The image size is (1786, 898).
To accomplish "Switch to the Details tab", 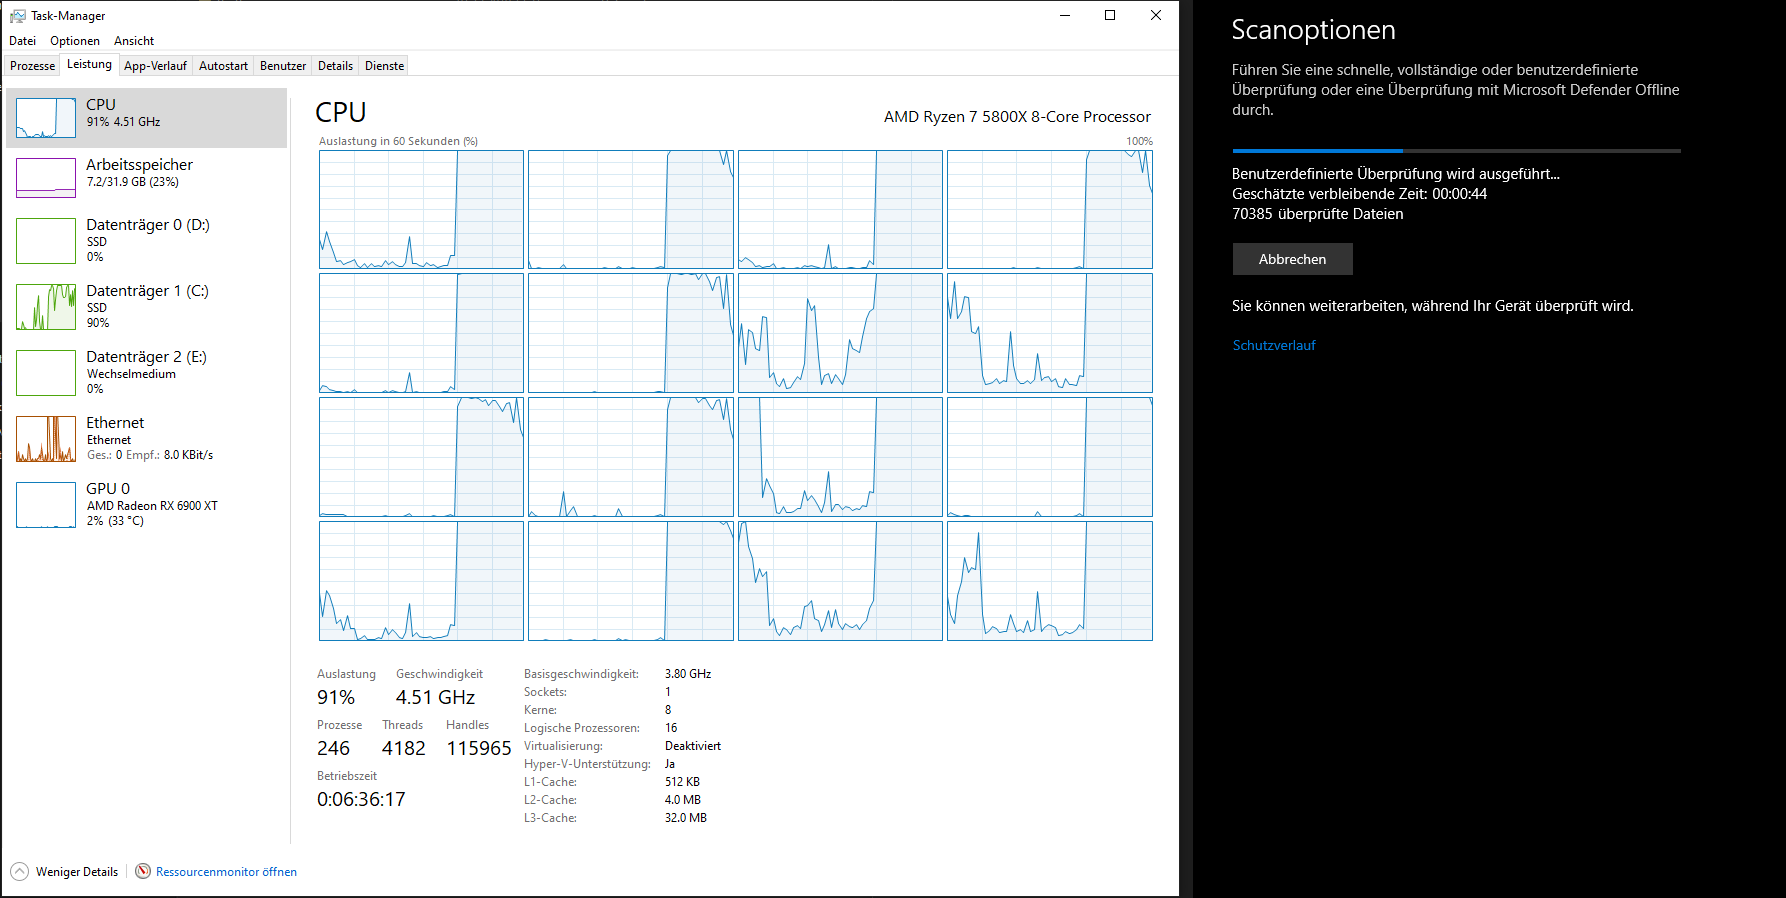I will (335, 66).
